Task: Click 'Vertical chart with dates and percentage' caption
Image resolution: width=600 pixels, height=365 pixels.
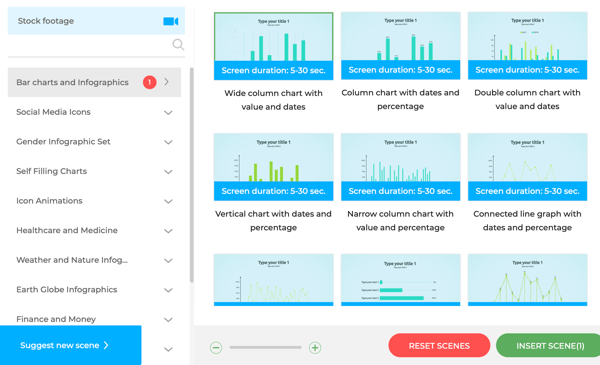Action: click(273, 221)
